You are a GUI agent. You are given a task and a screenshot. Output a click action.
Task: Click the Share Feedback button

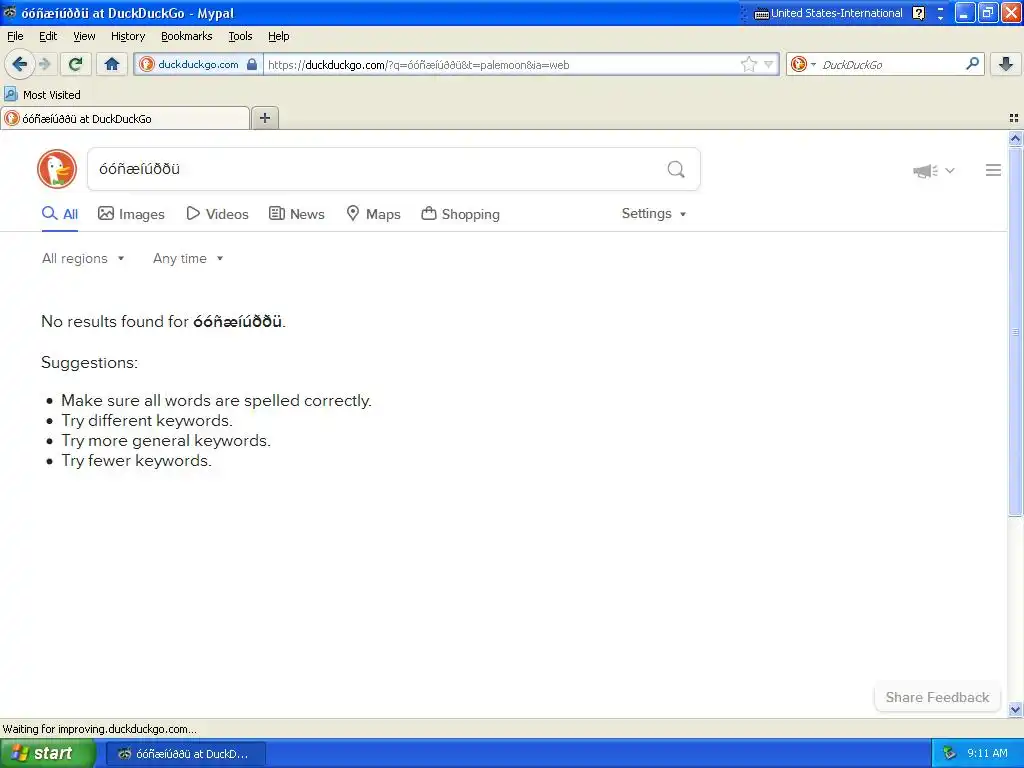(x=937, y=697)
